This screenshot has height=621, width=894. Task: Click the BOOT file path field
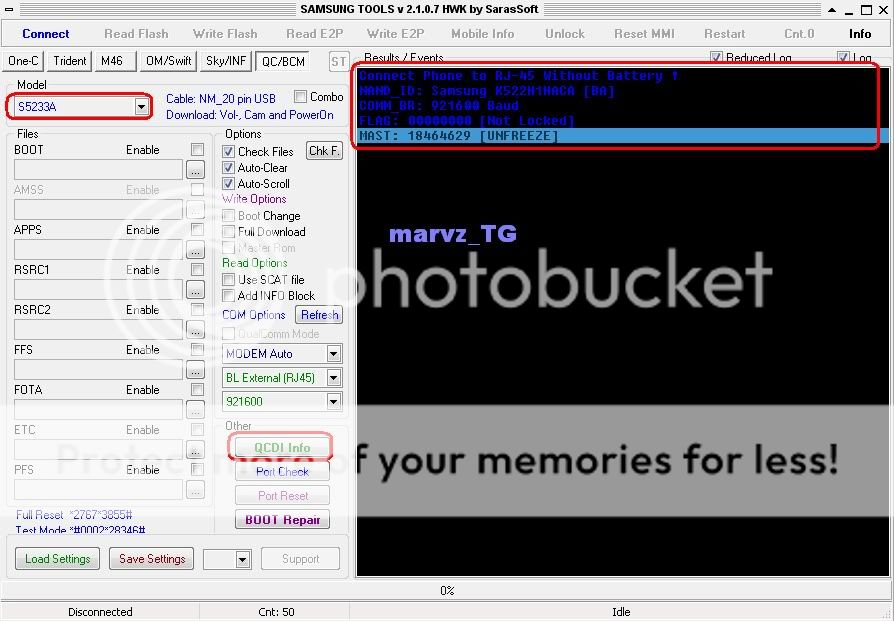98,170
